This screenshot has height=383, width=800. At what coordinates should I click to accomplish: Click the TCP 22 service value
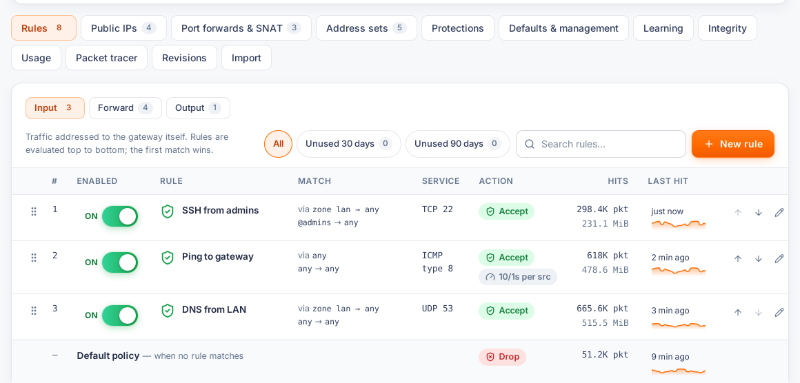click(x=437, y=209)
